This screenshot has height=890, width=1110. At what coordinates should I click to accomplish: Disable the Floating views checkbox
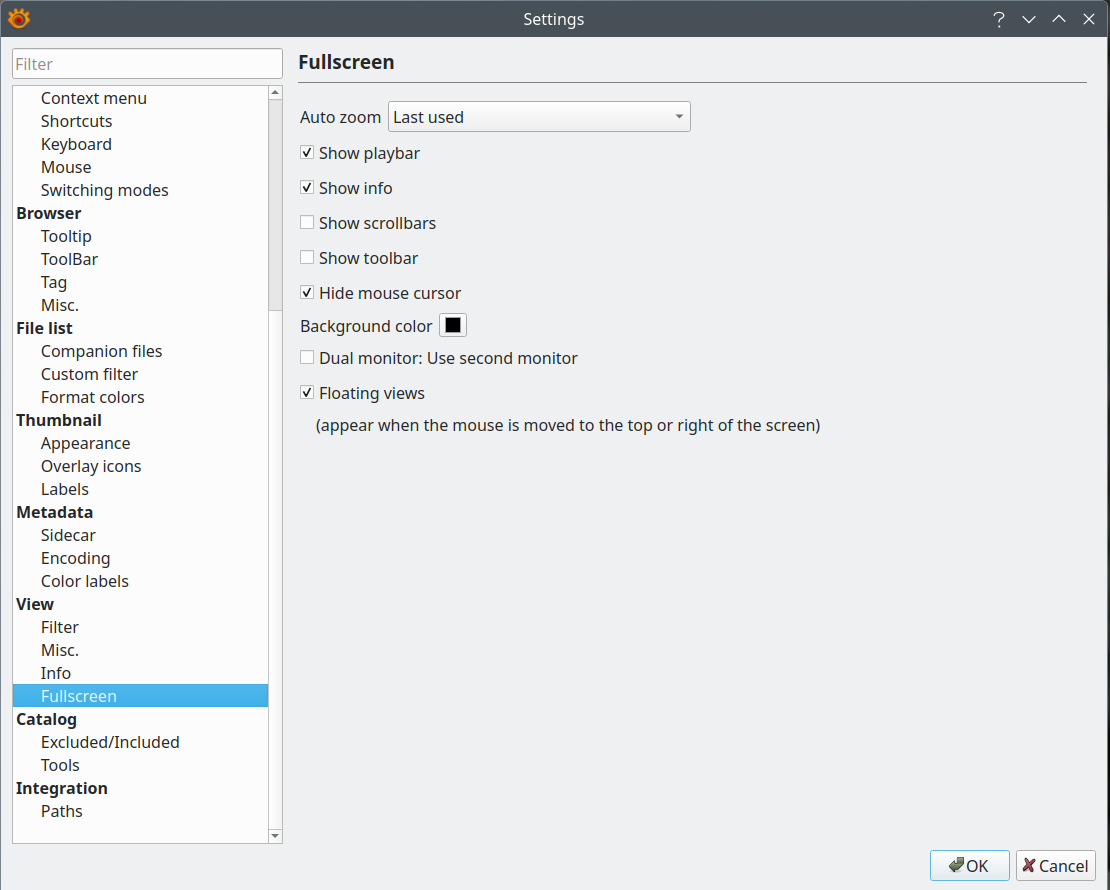click(x=307, y=393)
